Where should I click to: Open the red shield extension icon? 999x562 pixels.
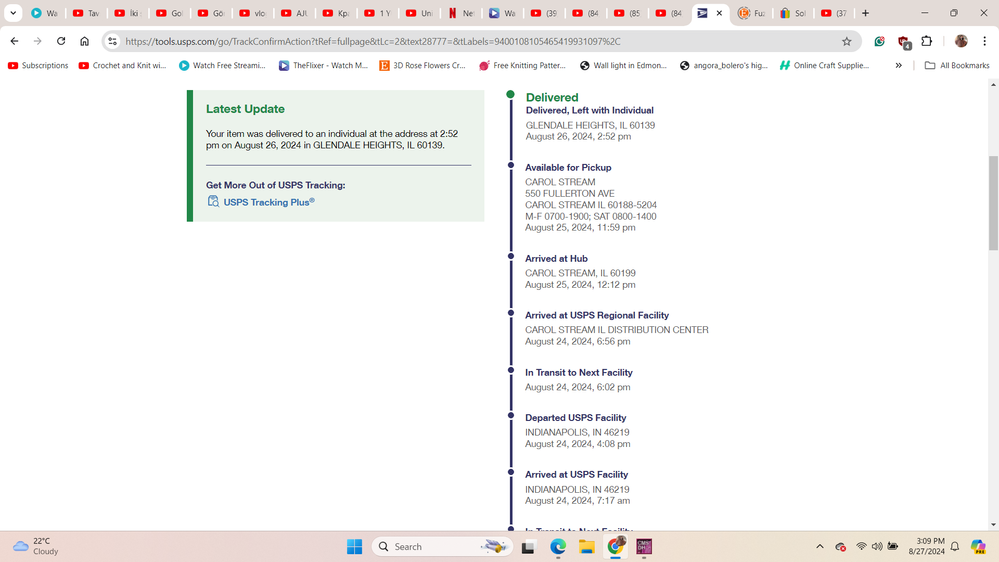click(x=903, y=42)
